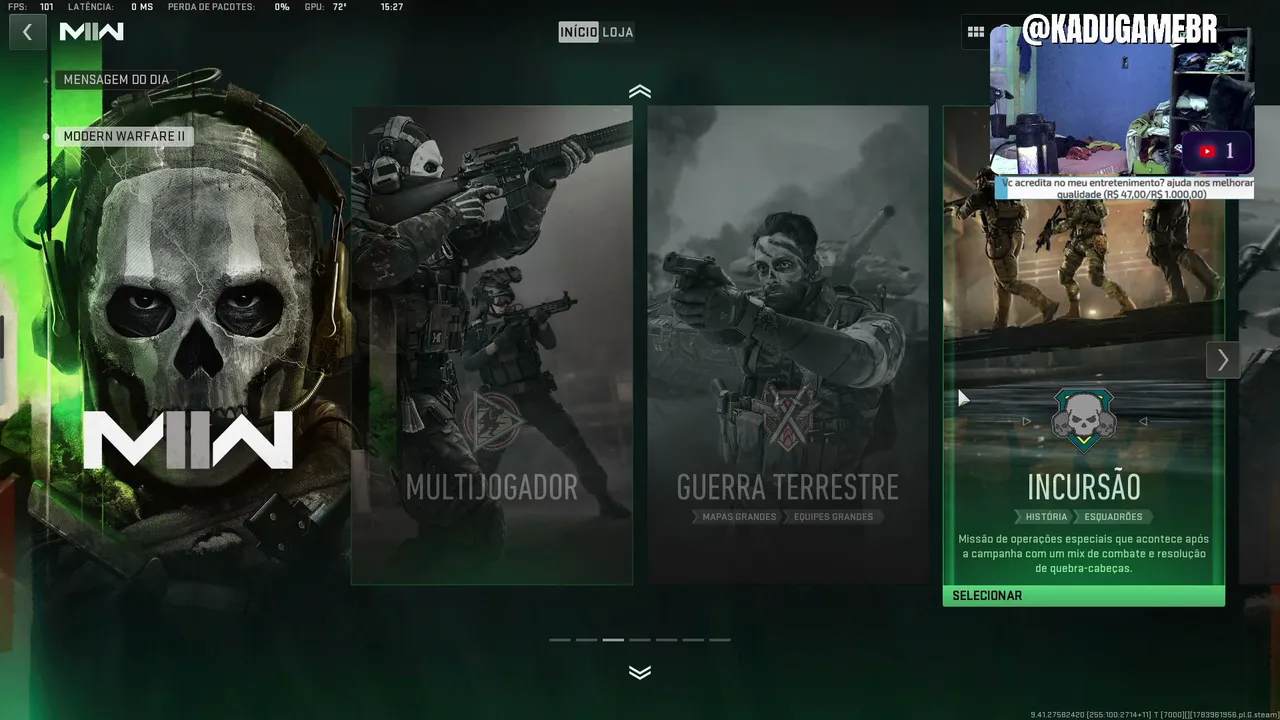This screenshot has width=1280, height=720.
Task: Click the last page indicator dash
Action: coord(720,640)
